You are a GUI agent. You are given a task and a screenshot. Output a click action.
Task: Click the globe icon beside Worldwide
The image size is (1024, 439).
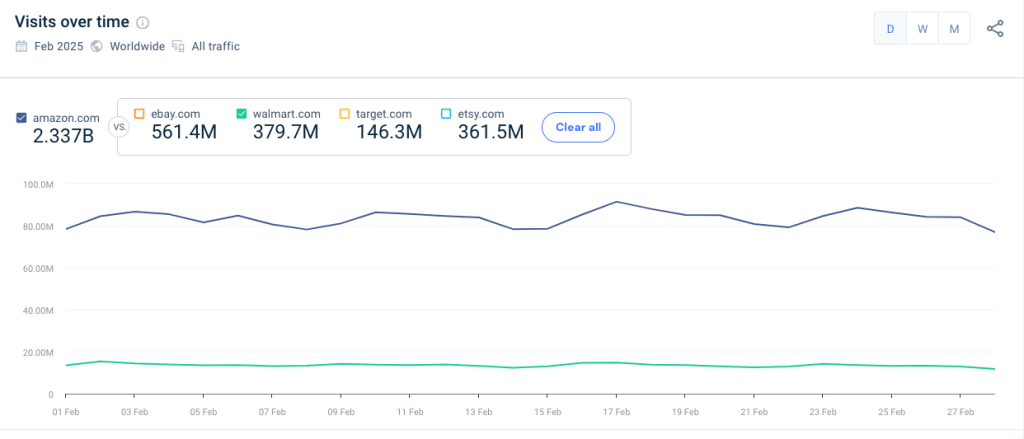[97, 46]
